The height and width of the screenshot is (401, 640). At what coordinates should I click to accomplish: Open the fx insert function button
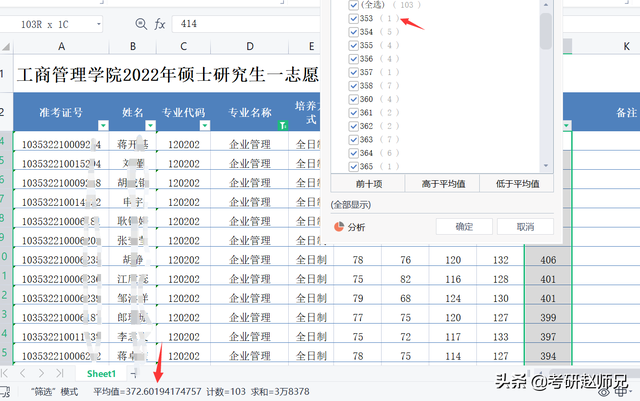click(160, 25)
